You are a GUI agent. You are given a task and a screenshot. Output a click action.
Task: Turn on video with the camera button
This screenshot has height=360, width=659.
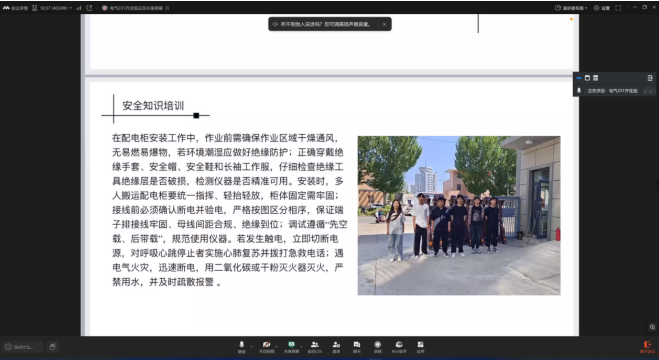(266, 347)
